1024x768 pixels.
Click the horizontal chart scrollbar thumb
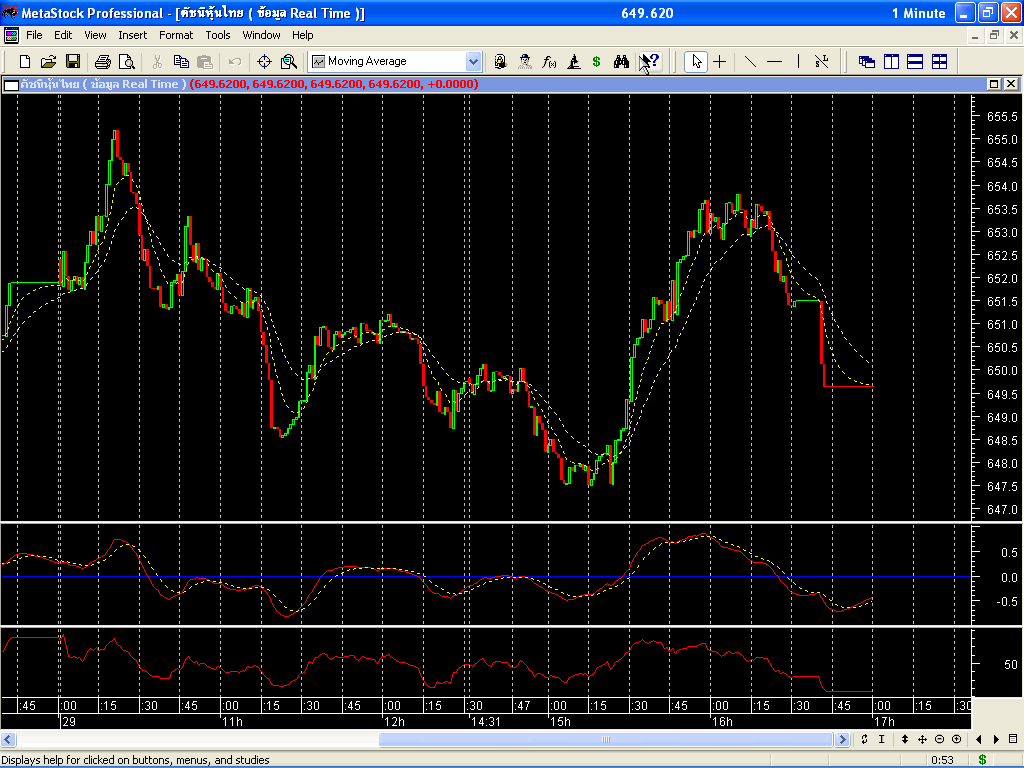click(x=605, y=739)
